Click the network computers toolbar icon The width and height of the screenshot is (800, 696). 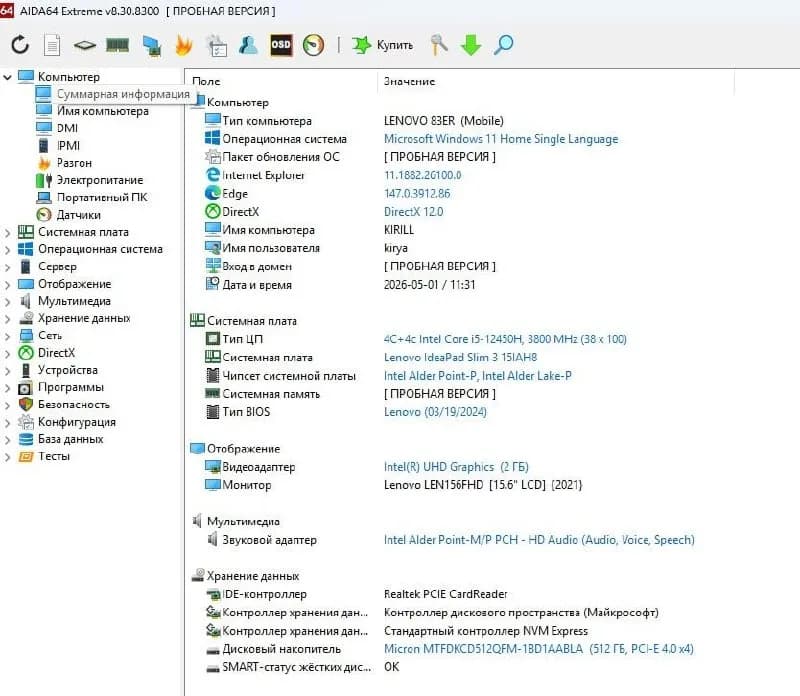152,45
